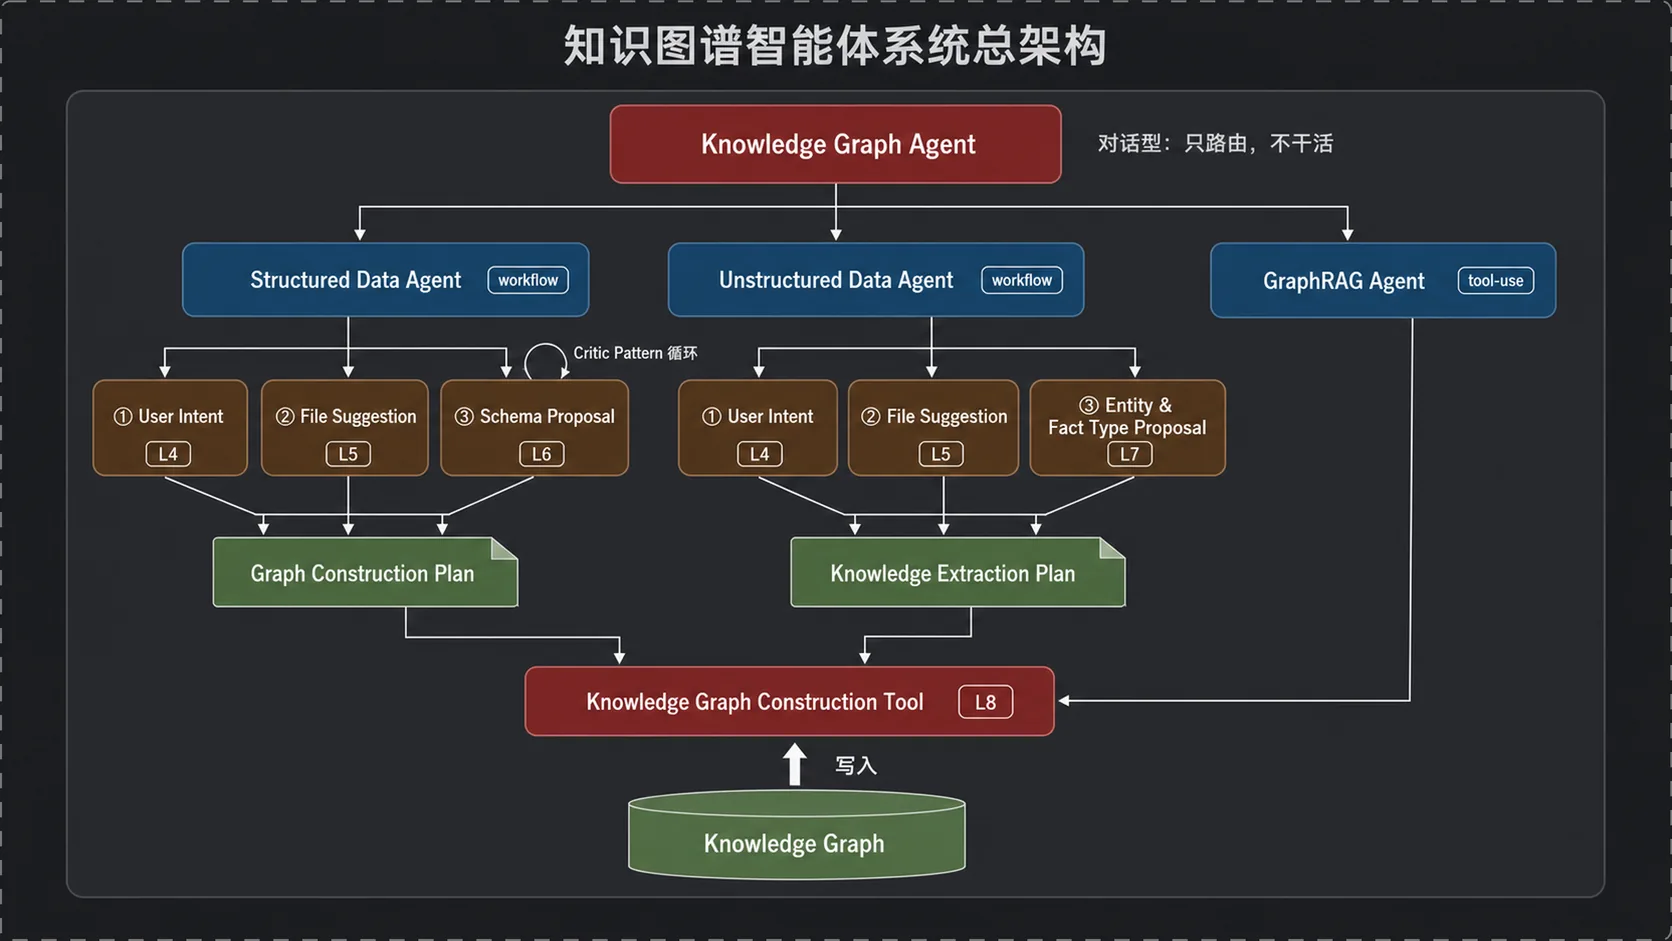1672x941 pixels.
Task: Select User Intent box under Structured Data Agent
Action: tap(170, 428)
